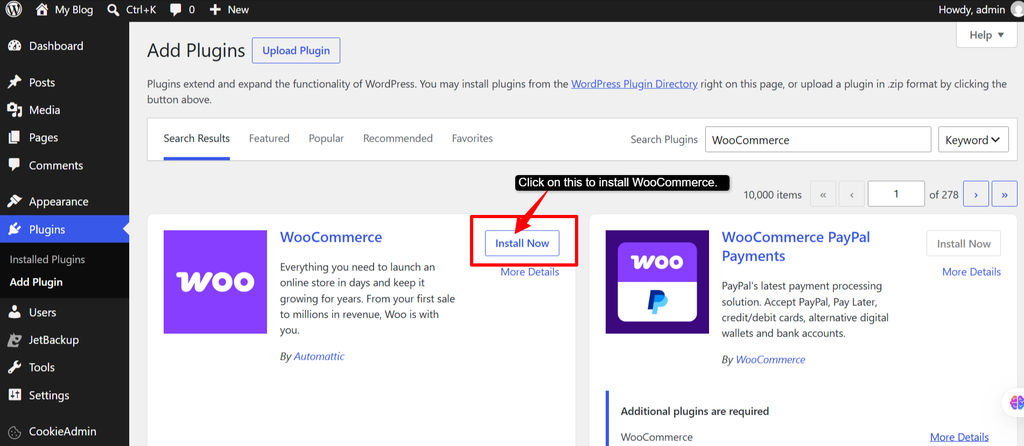This screenshot has height=446, width=1024.
Task: Click the Plugins plug icon
Action: click(14, 229)
